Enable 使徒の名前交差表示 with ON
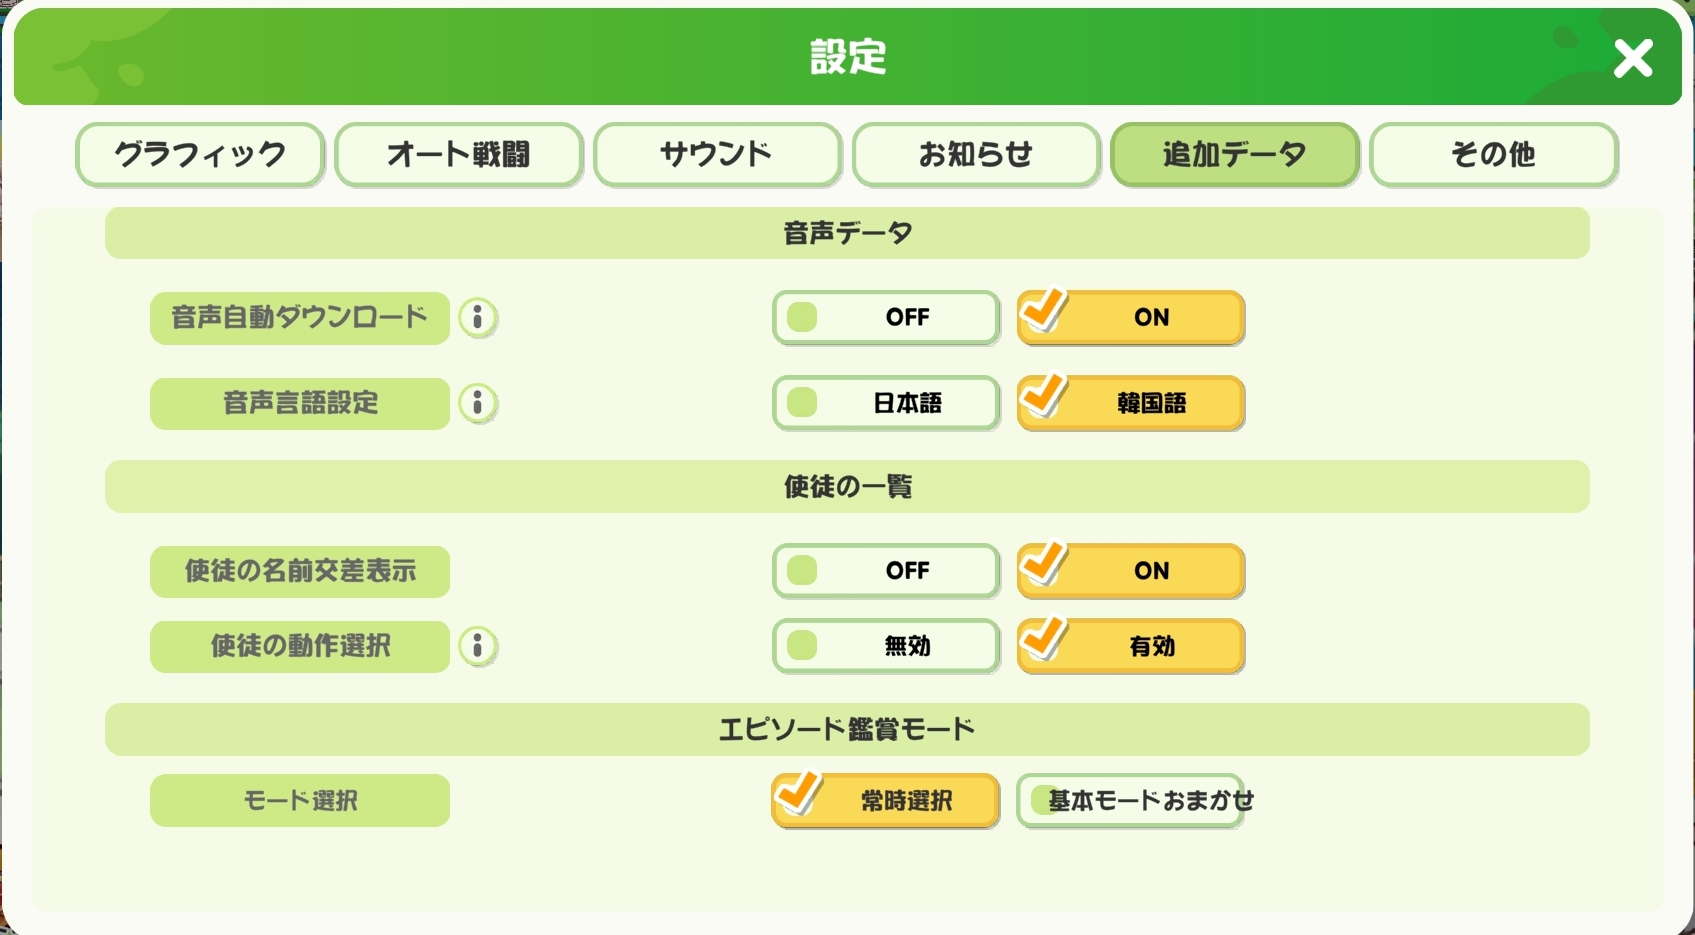The height and width of the screenshot is (935, 1695). coord(1130,571)
